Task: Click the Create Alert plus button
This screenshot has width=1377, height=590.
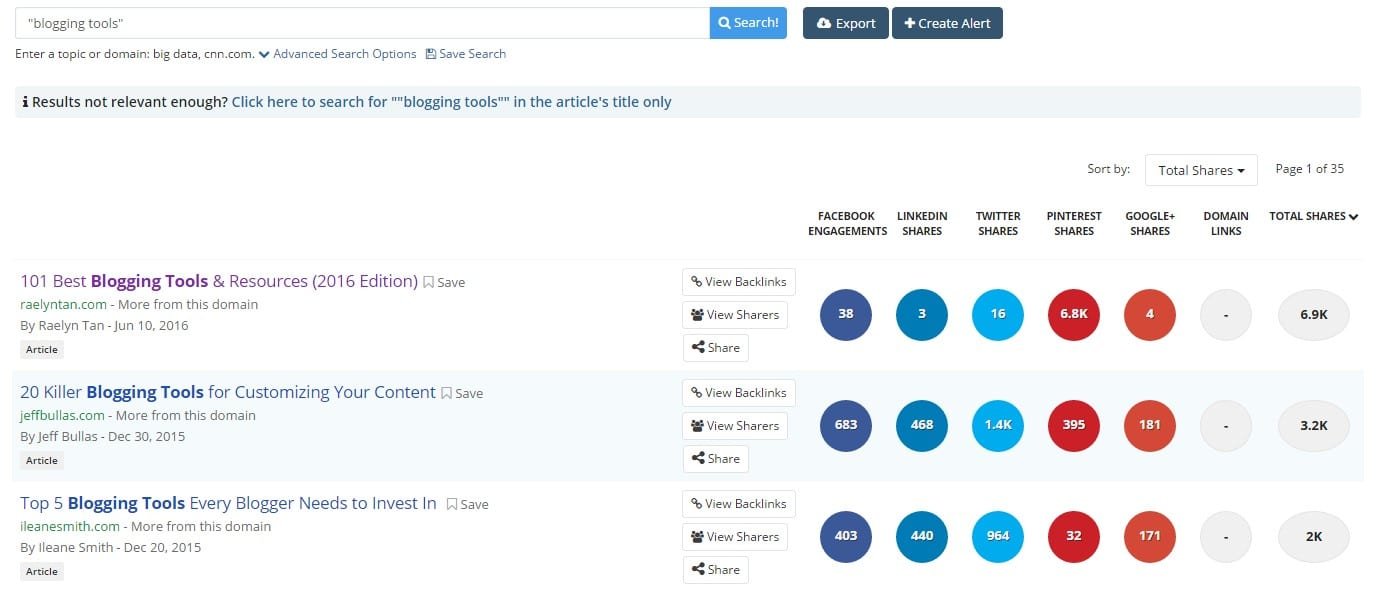Action: [x=946, y=23]
